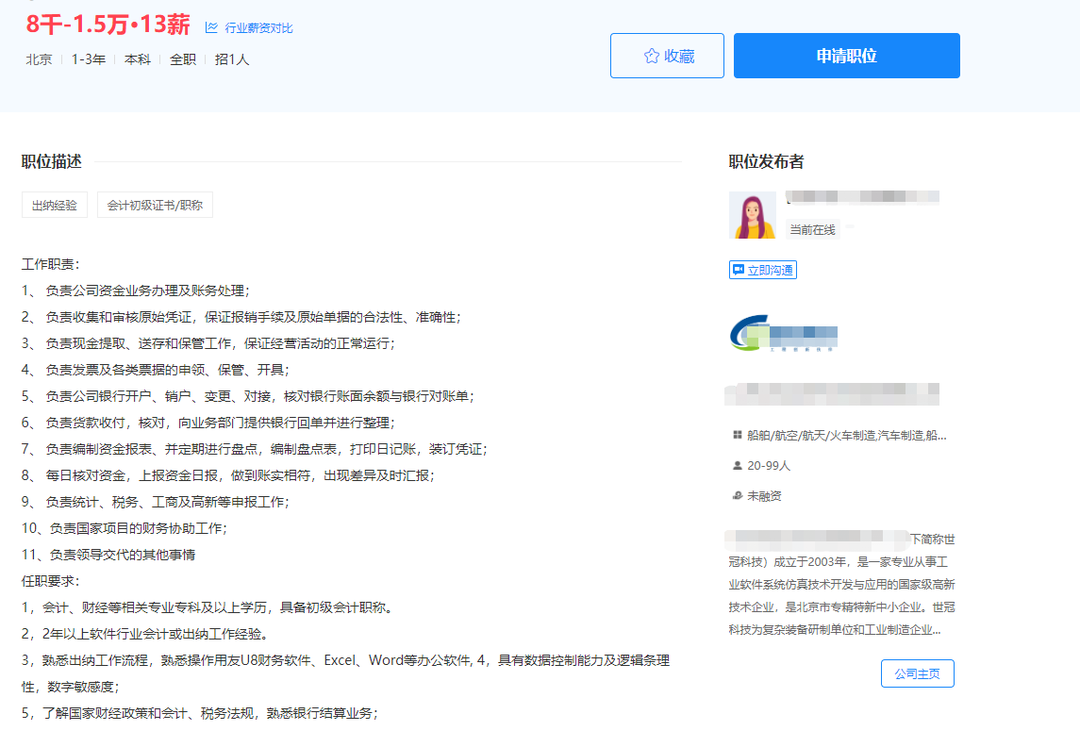Click the chart icon beside 行业薪资对比
Image resolution: width=1080 pixels, height=731 pixels.
point(211,28)
